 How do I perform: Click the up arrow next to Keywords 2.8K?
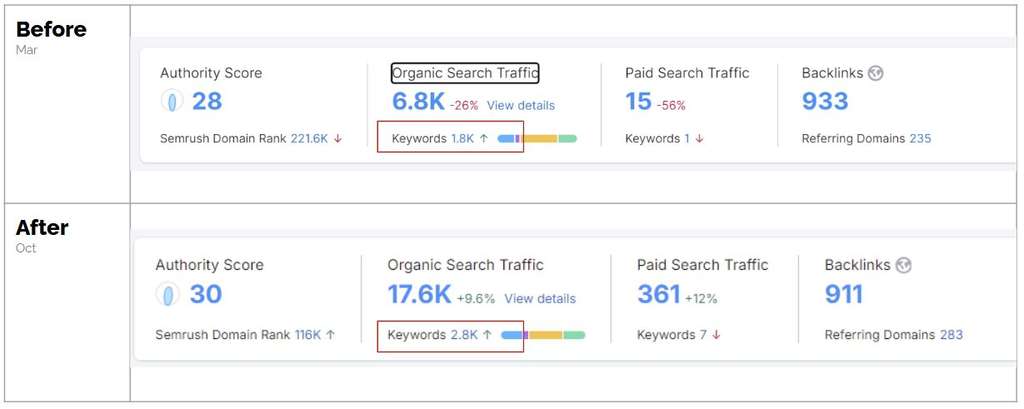click(x=488, y=335)
